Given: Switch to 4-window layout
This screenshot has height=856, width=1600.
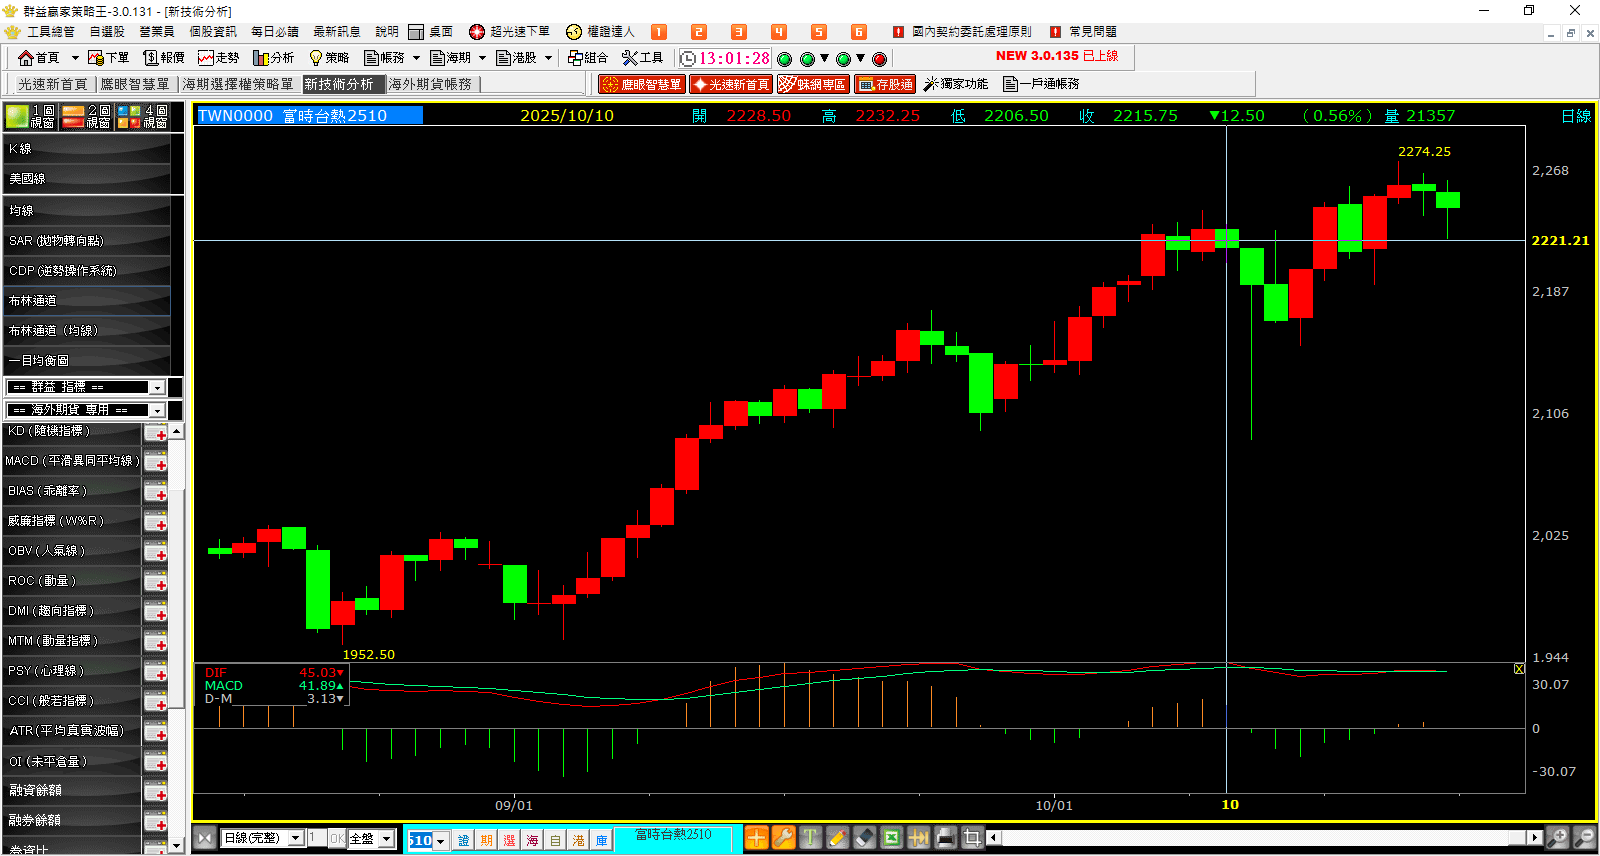Looking at the screenshot, I should coord(143,117).
